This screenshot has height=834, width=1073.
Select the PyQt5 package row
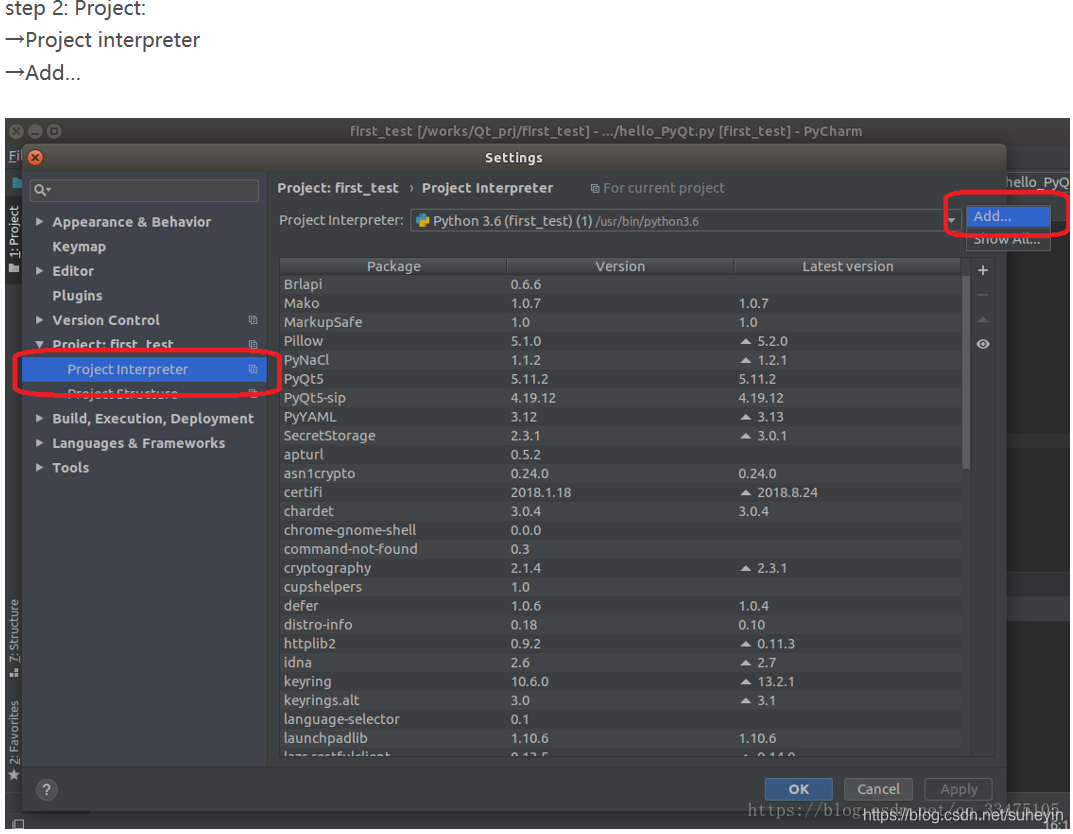pyautogui.click(x=620, y=379)
